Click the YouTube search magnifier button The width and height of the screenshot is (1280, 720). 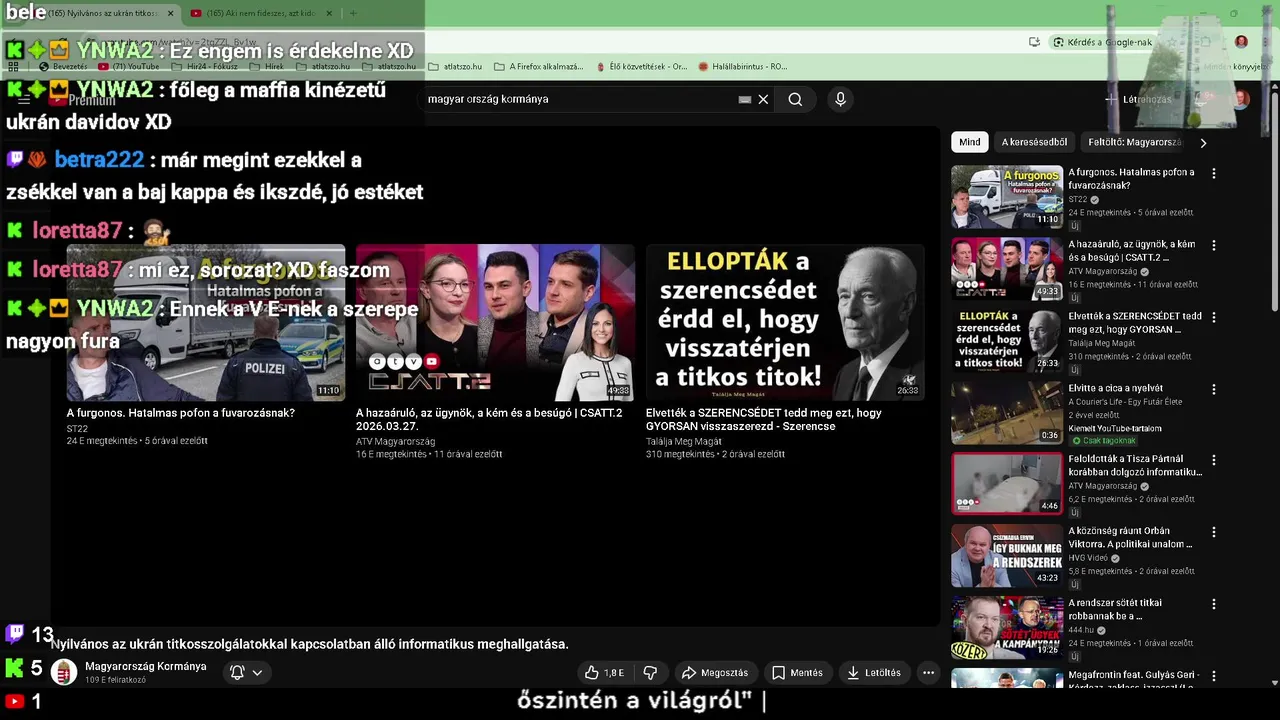pyautogui.click(x=795, y=99)
